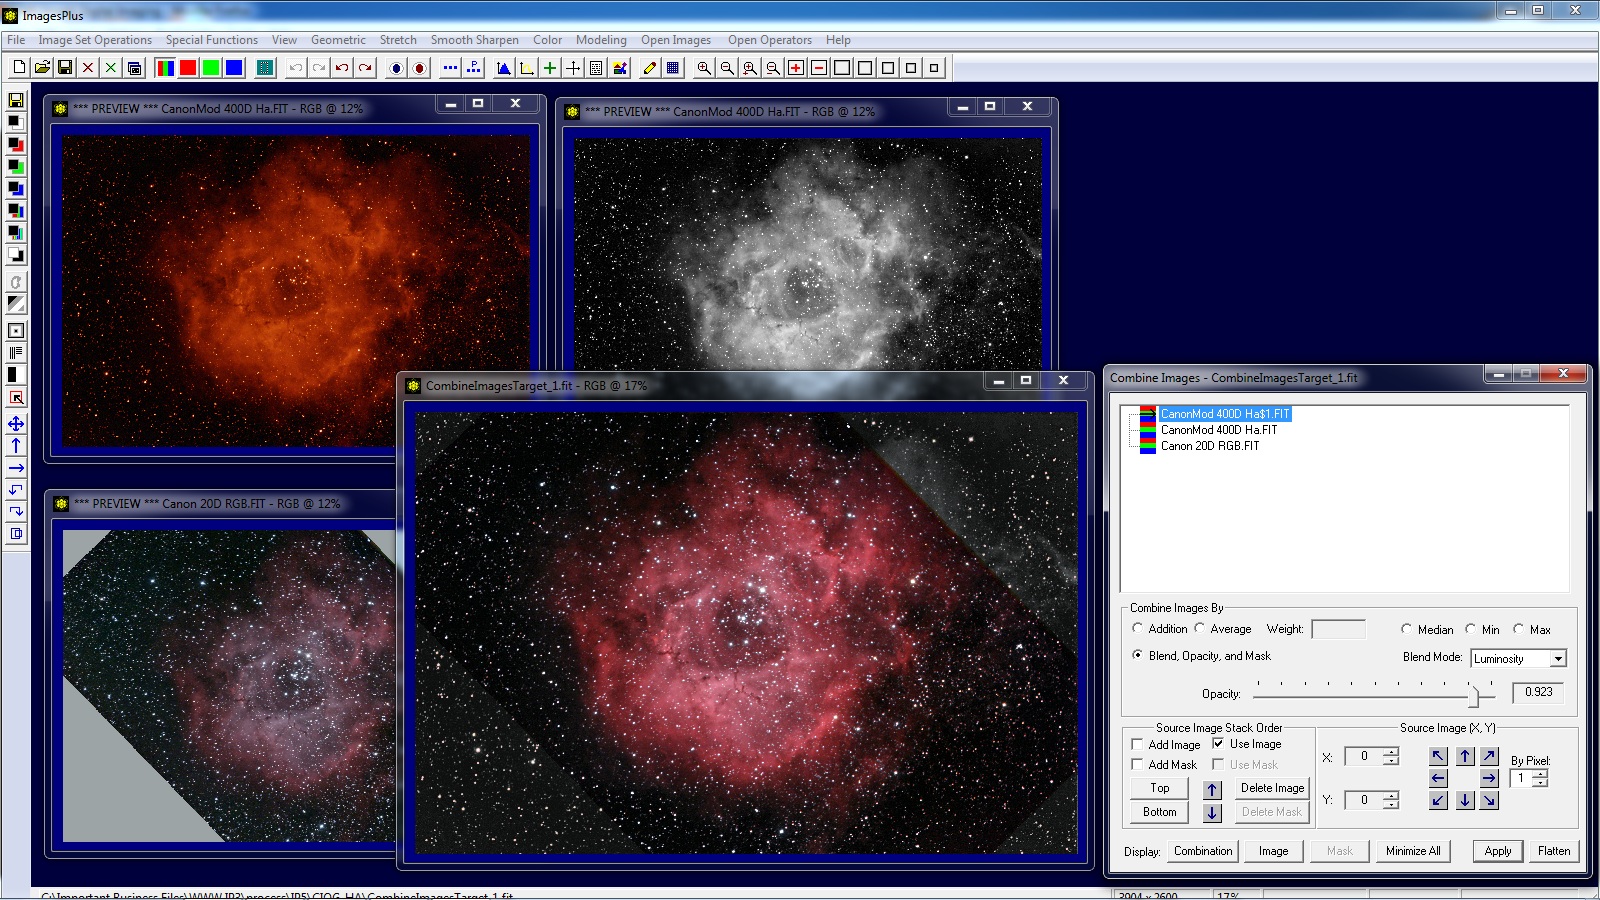Click the green X icon in top toolbar
Screen dimensions: 1600x900
(x=111, y=68)
